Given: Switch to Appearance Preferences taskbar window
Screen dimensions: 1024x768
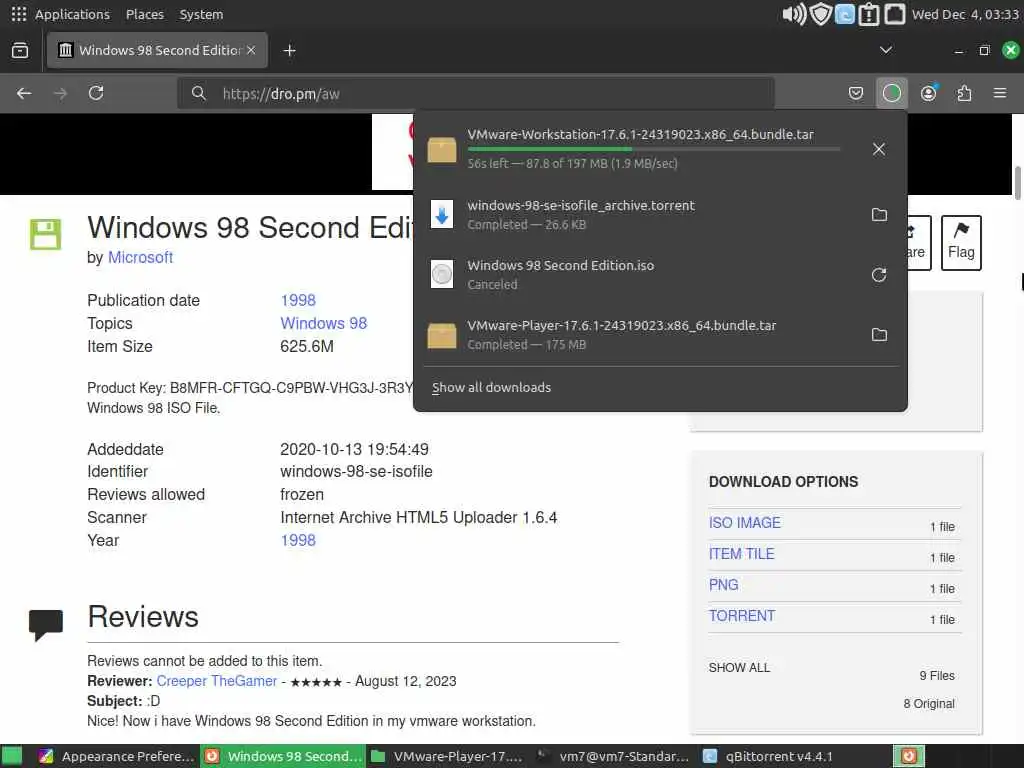Looking at the screenshot, I should point(117,756).
